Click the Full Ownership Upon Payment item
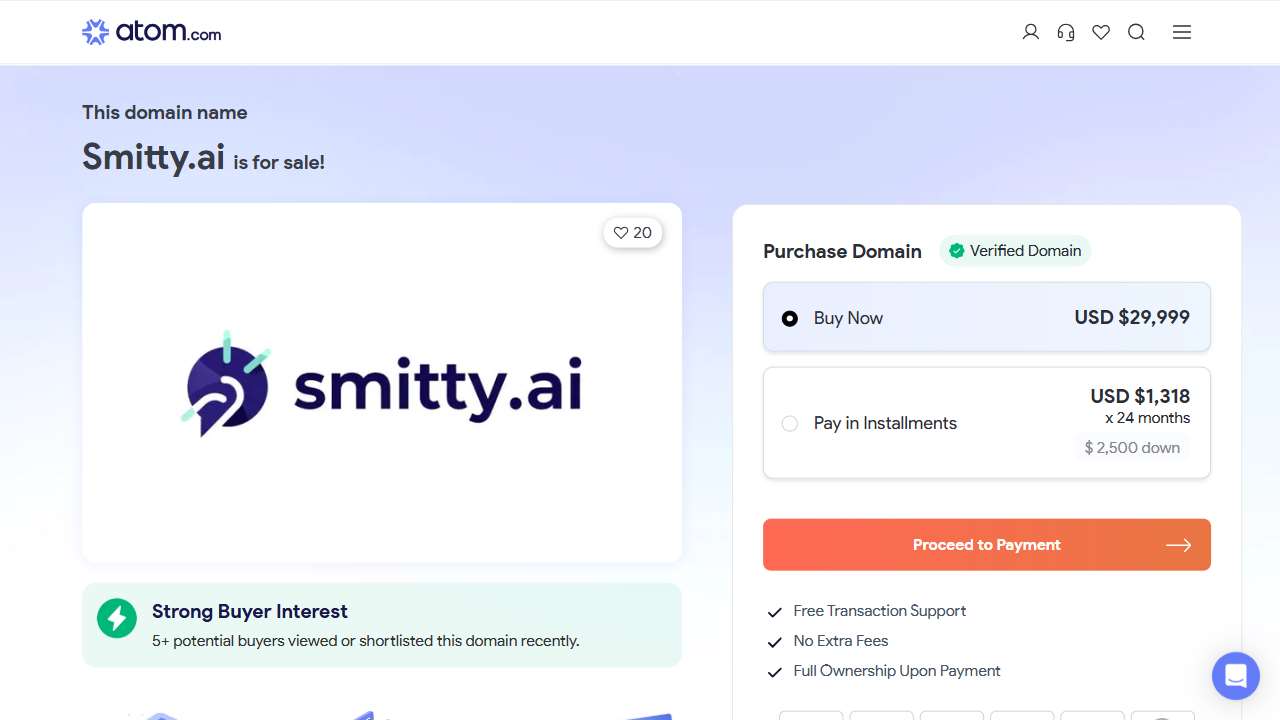 pyautogui.click(x=896, y=671)
